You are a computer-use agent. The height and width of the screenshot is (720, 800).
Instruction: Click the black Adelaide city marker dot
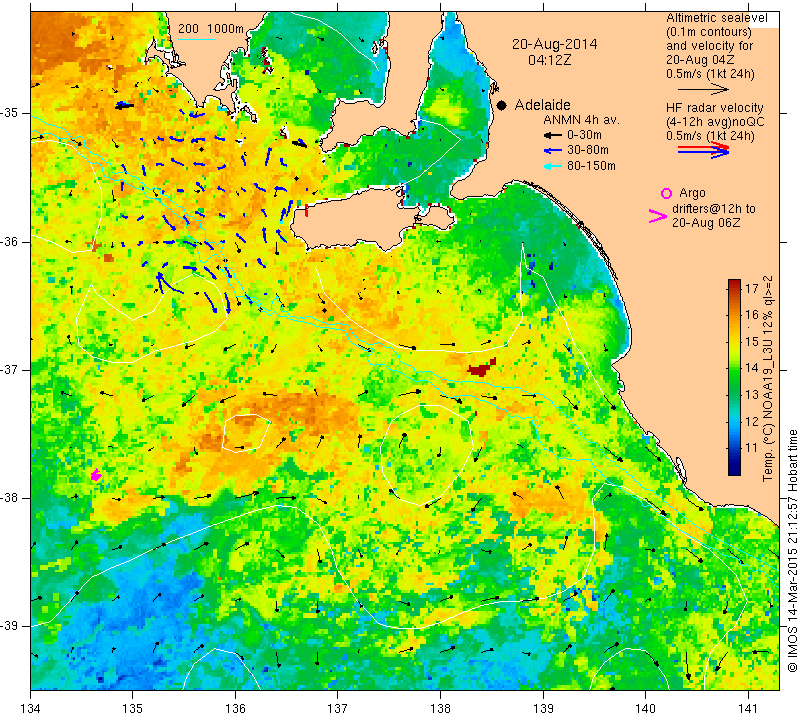pos(502,105)
